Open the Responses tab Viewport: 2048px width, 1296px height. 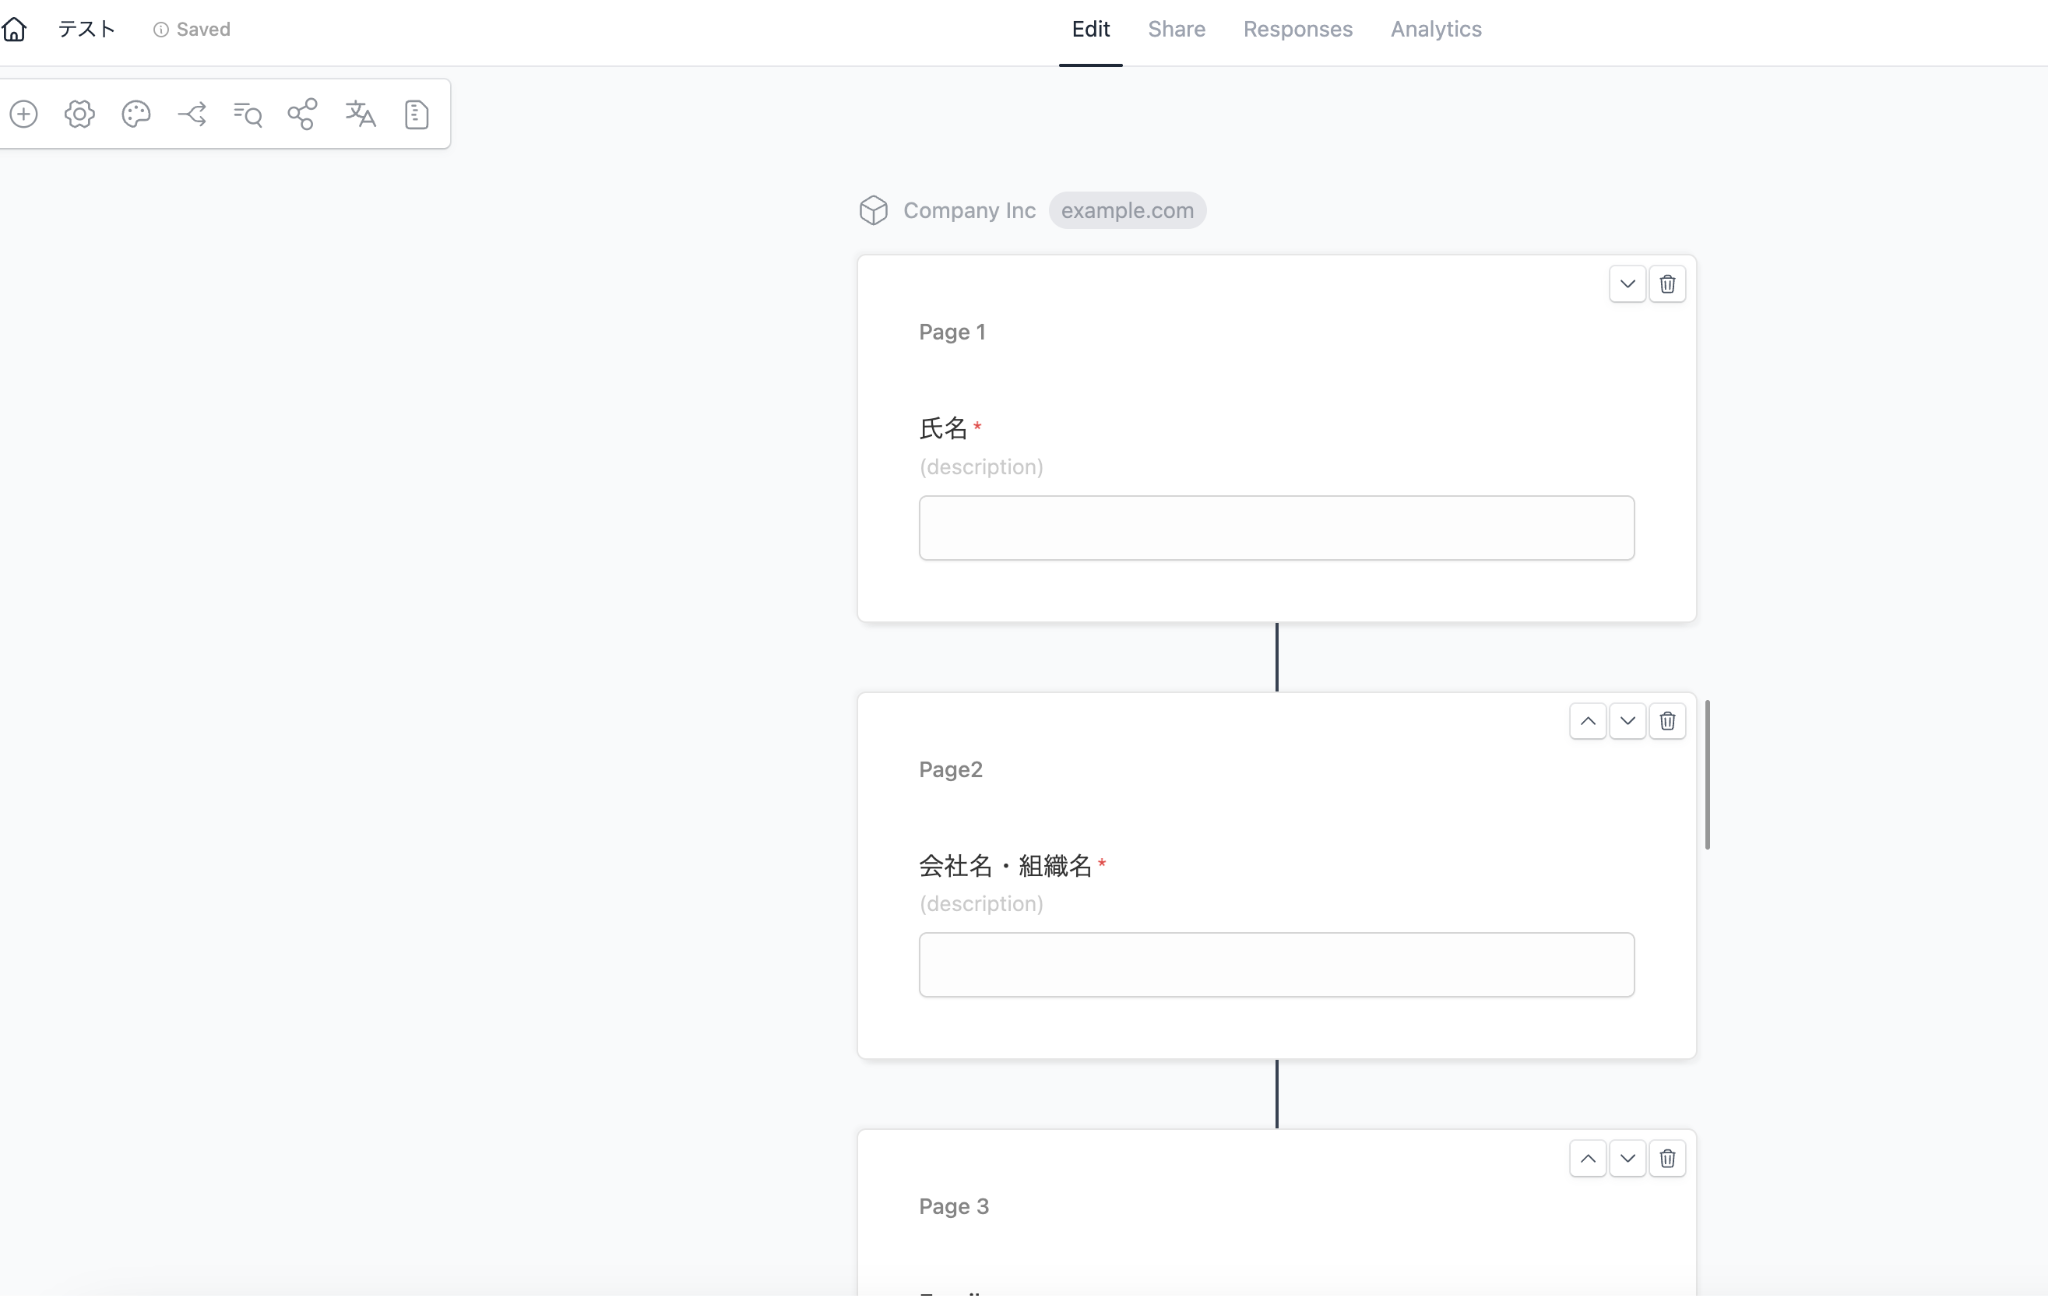(1297, 30)
